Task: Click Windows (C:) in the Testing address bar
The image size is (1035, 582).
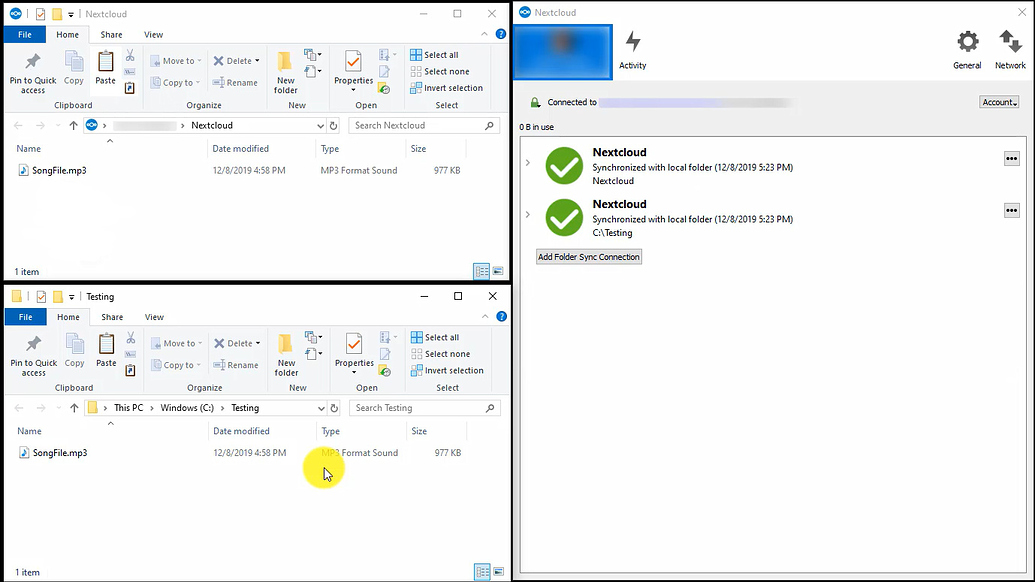Action: click(187, 408)
